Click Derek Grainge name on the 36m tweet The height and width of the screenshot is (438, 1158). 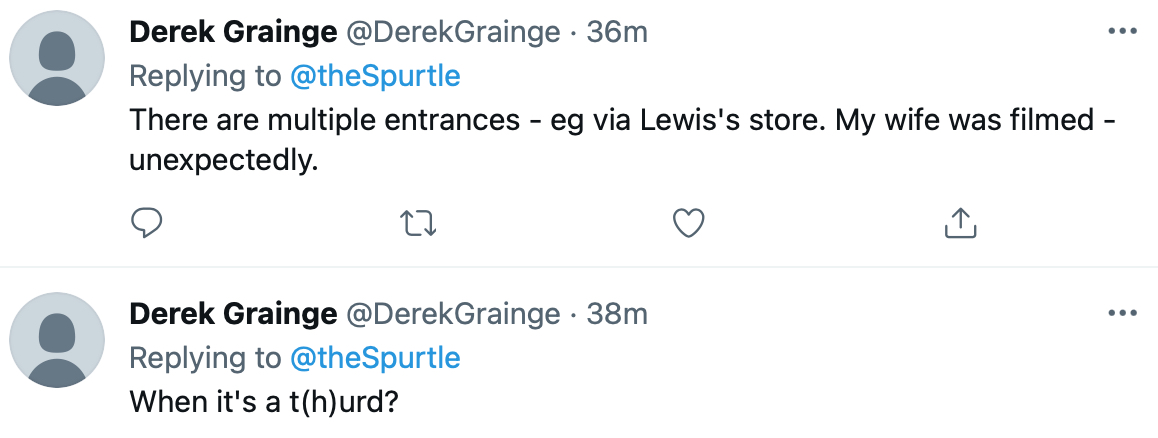233,33
